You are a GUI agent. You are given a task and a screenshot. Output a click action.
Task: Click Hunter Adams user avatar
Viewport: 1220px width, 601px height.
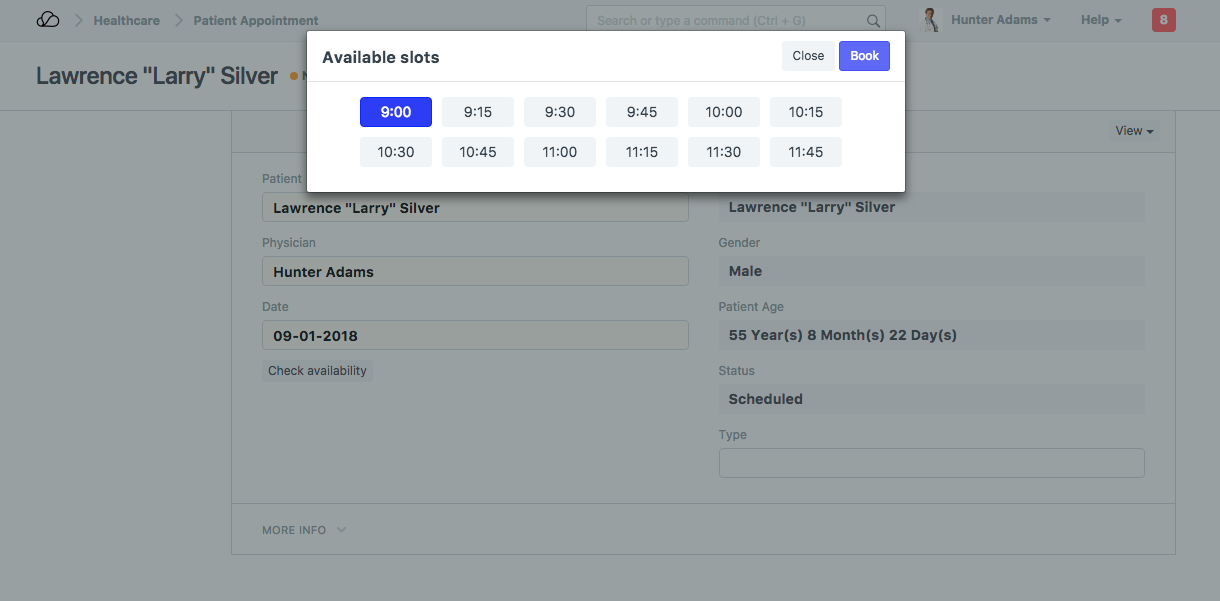coord(931,20)
